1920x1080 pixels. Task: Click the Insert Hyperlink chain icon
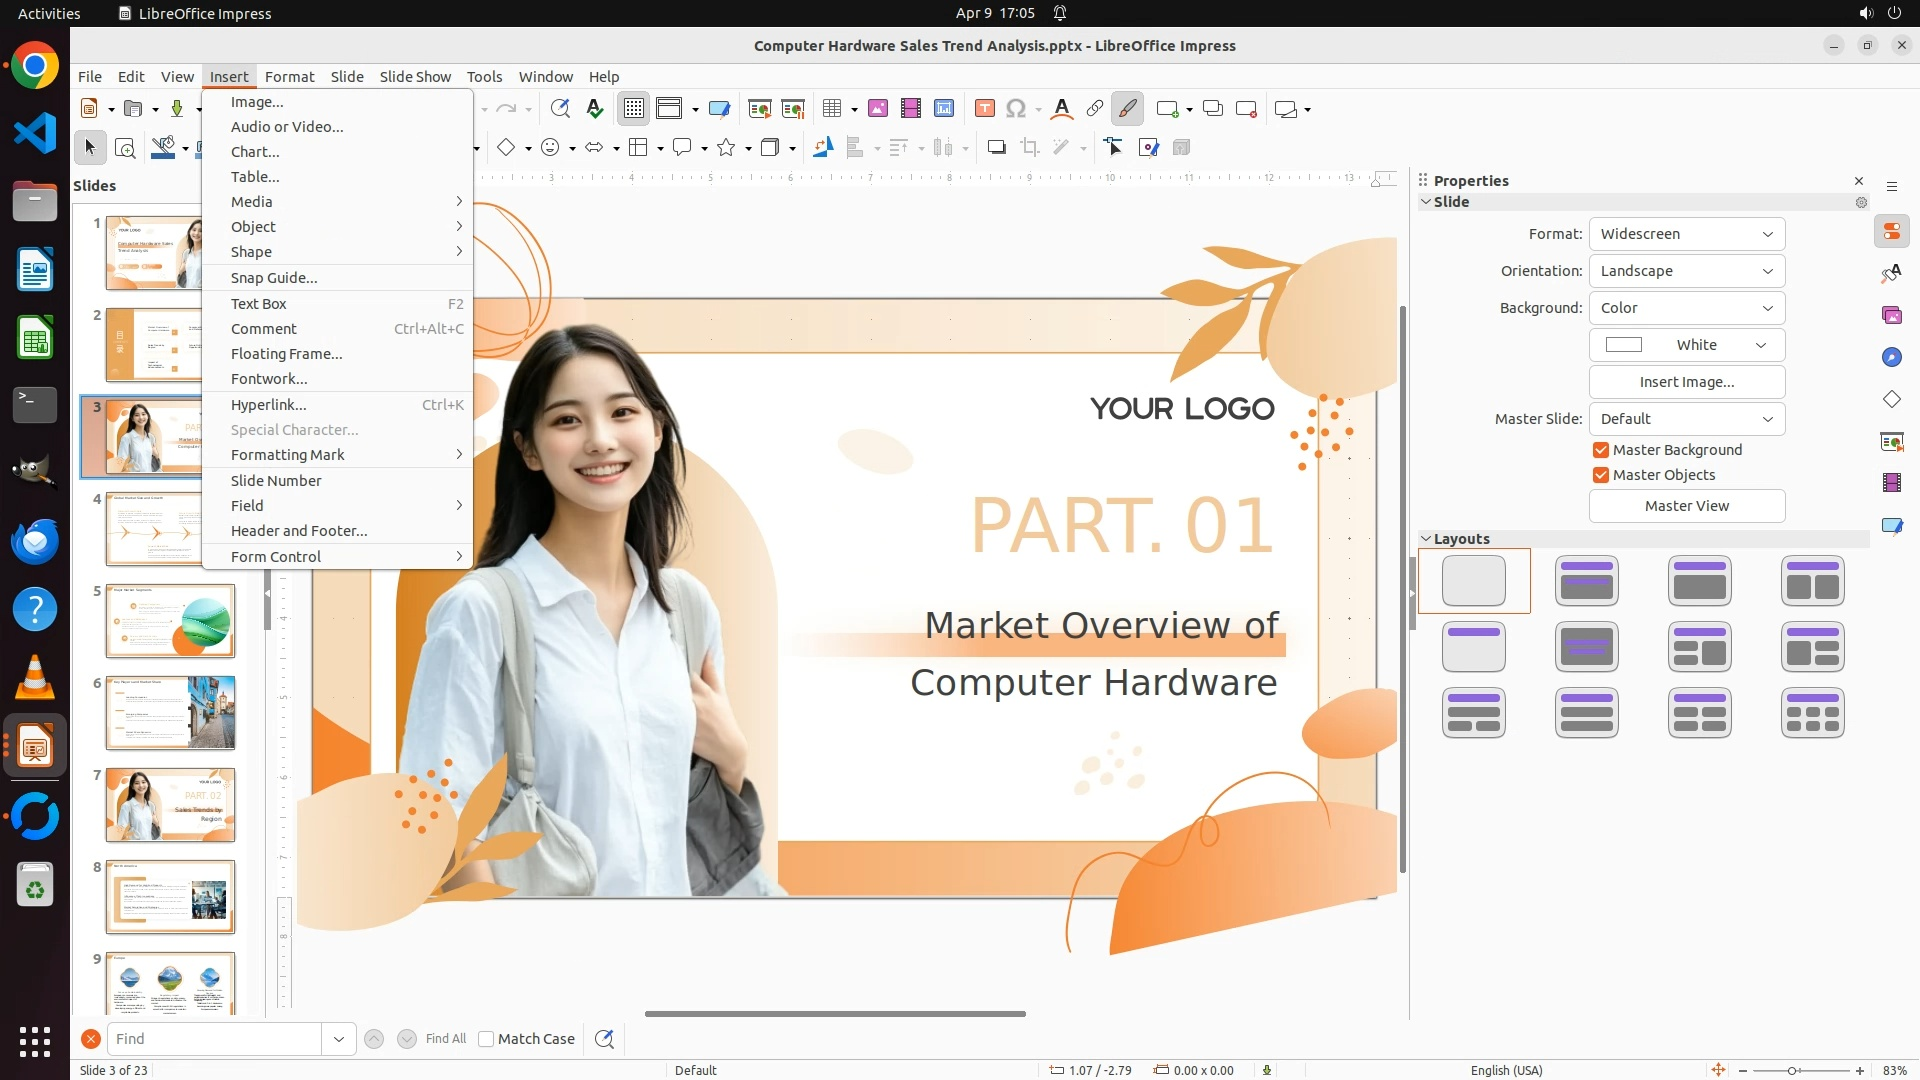(x=1095, y=109)
